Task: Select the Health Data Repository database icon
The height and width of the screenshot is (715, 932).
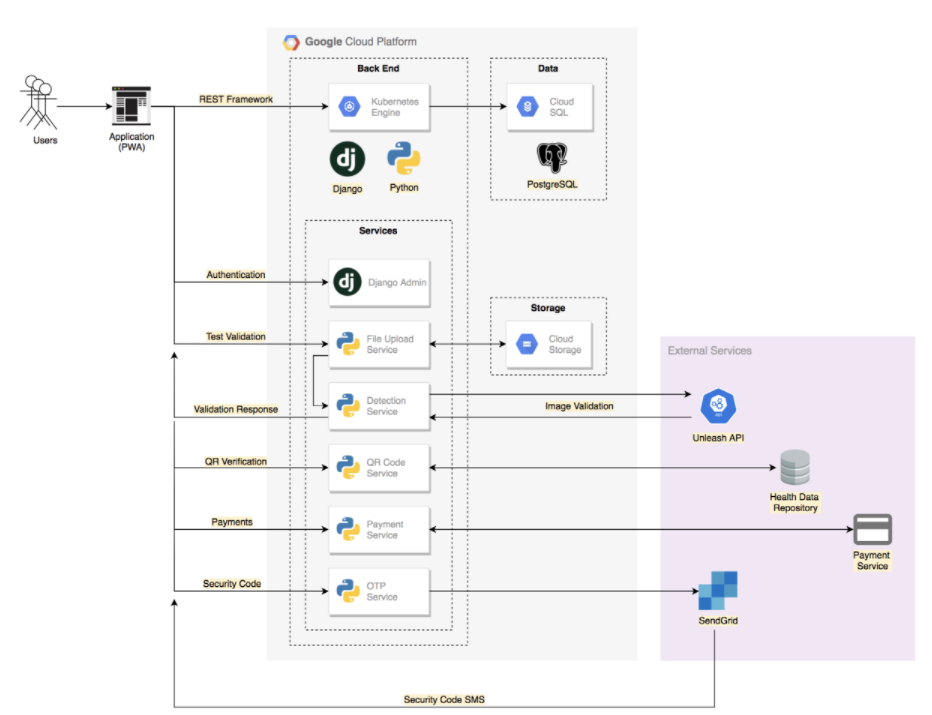Action: pos(794,469)
